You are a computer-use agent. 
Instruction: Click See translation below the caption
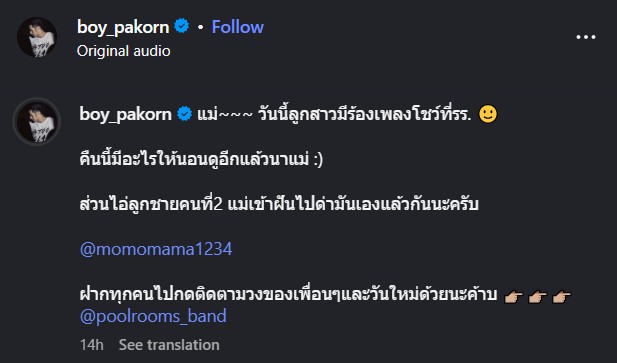coord(169,345)
